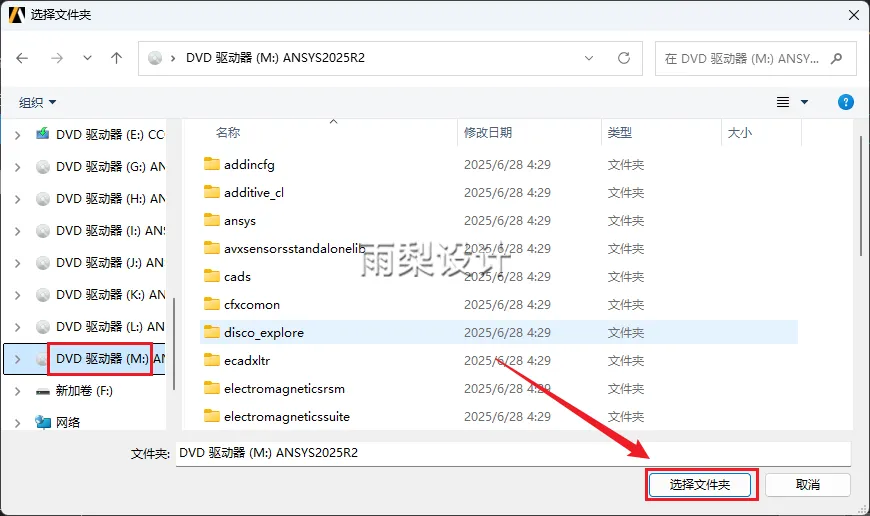
Task: Click the cads folder icon
Action: [211, 276]
